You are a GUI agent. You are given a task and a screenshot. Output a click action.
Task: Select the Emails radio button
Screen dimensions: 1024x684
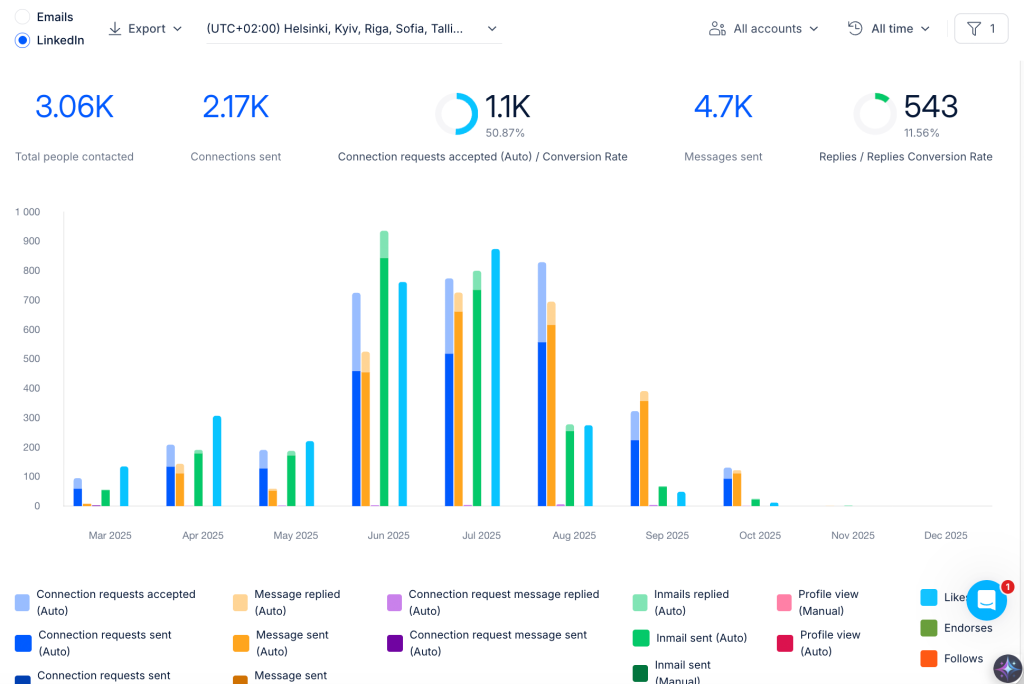point(22,17)
